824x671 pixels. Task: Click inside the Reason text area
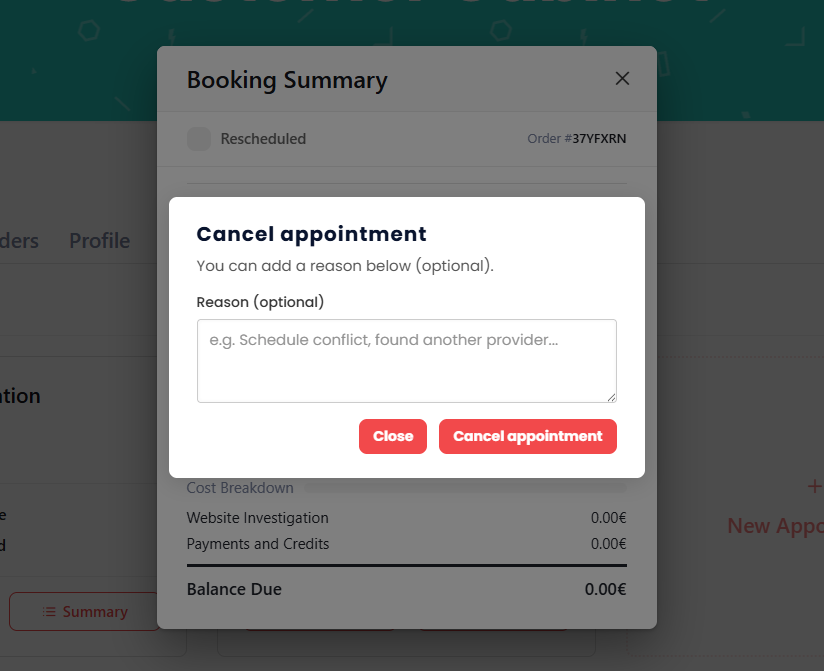406,361
